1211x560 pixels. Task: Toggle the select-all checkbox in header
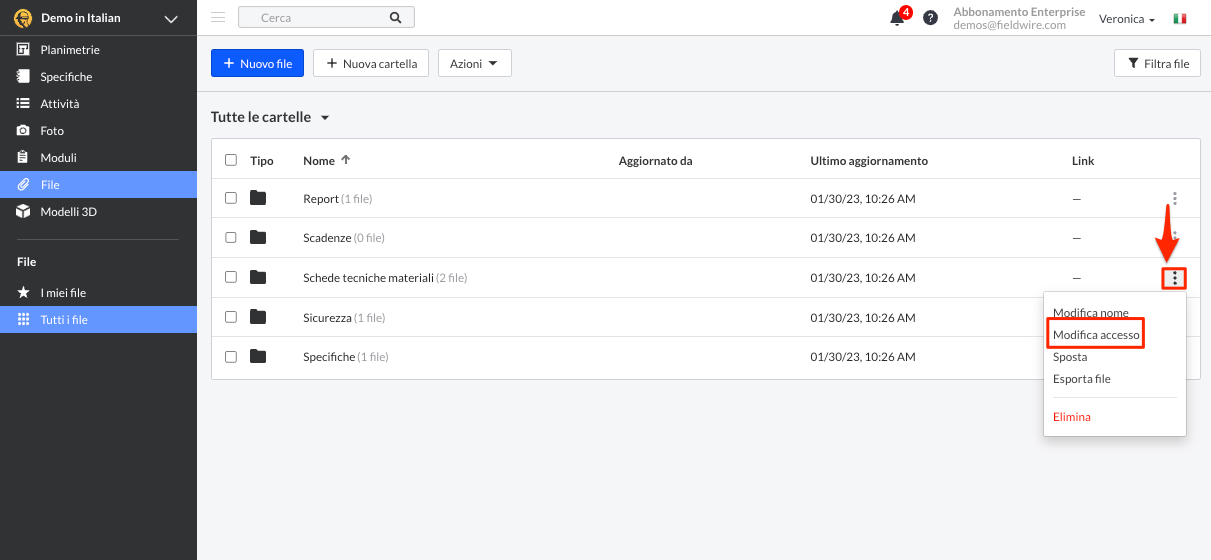coord(231,160)
